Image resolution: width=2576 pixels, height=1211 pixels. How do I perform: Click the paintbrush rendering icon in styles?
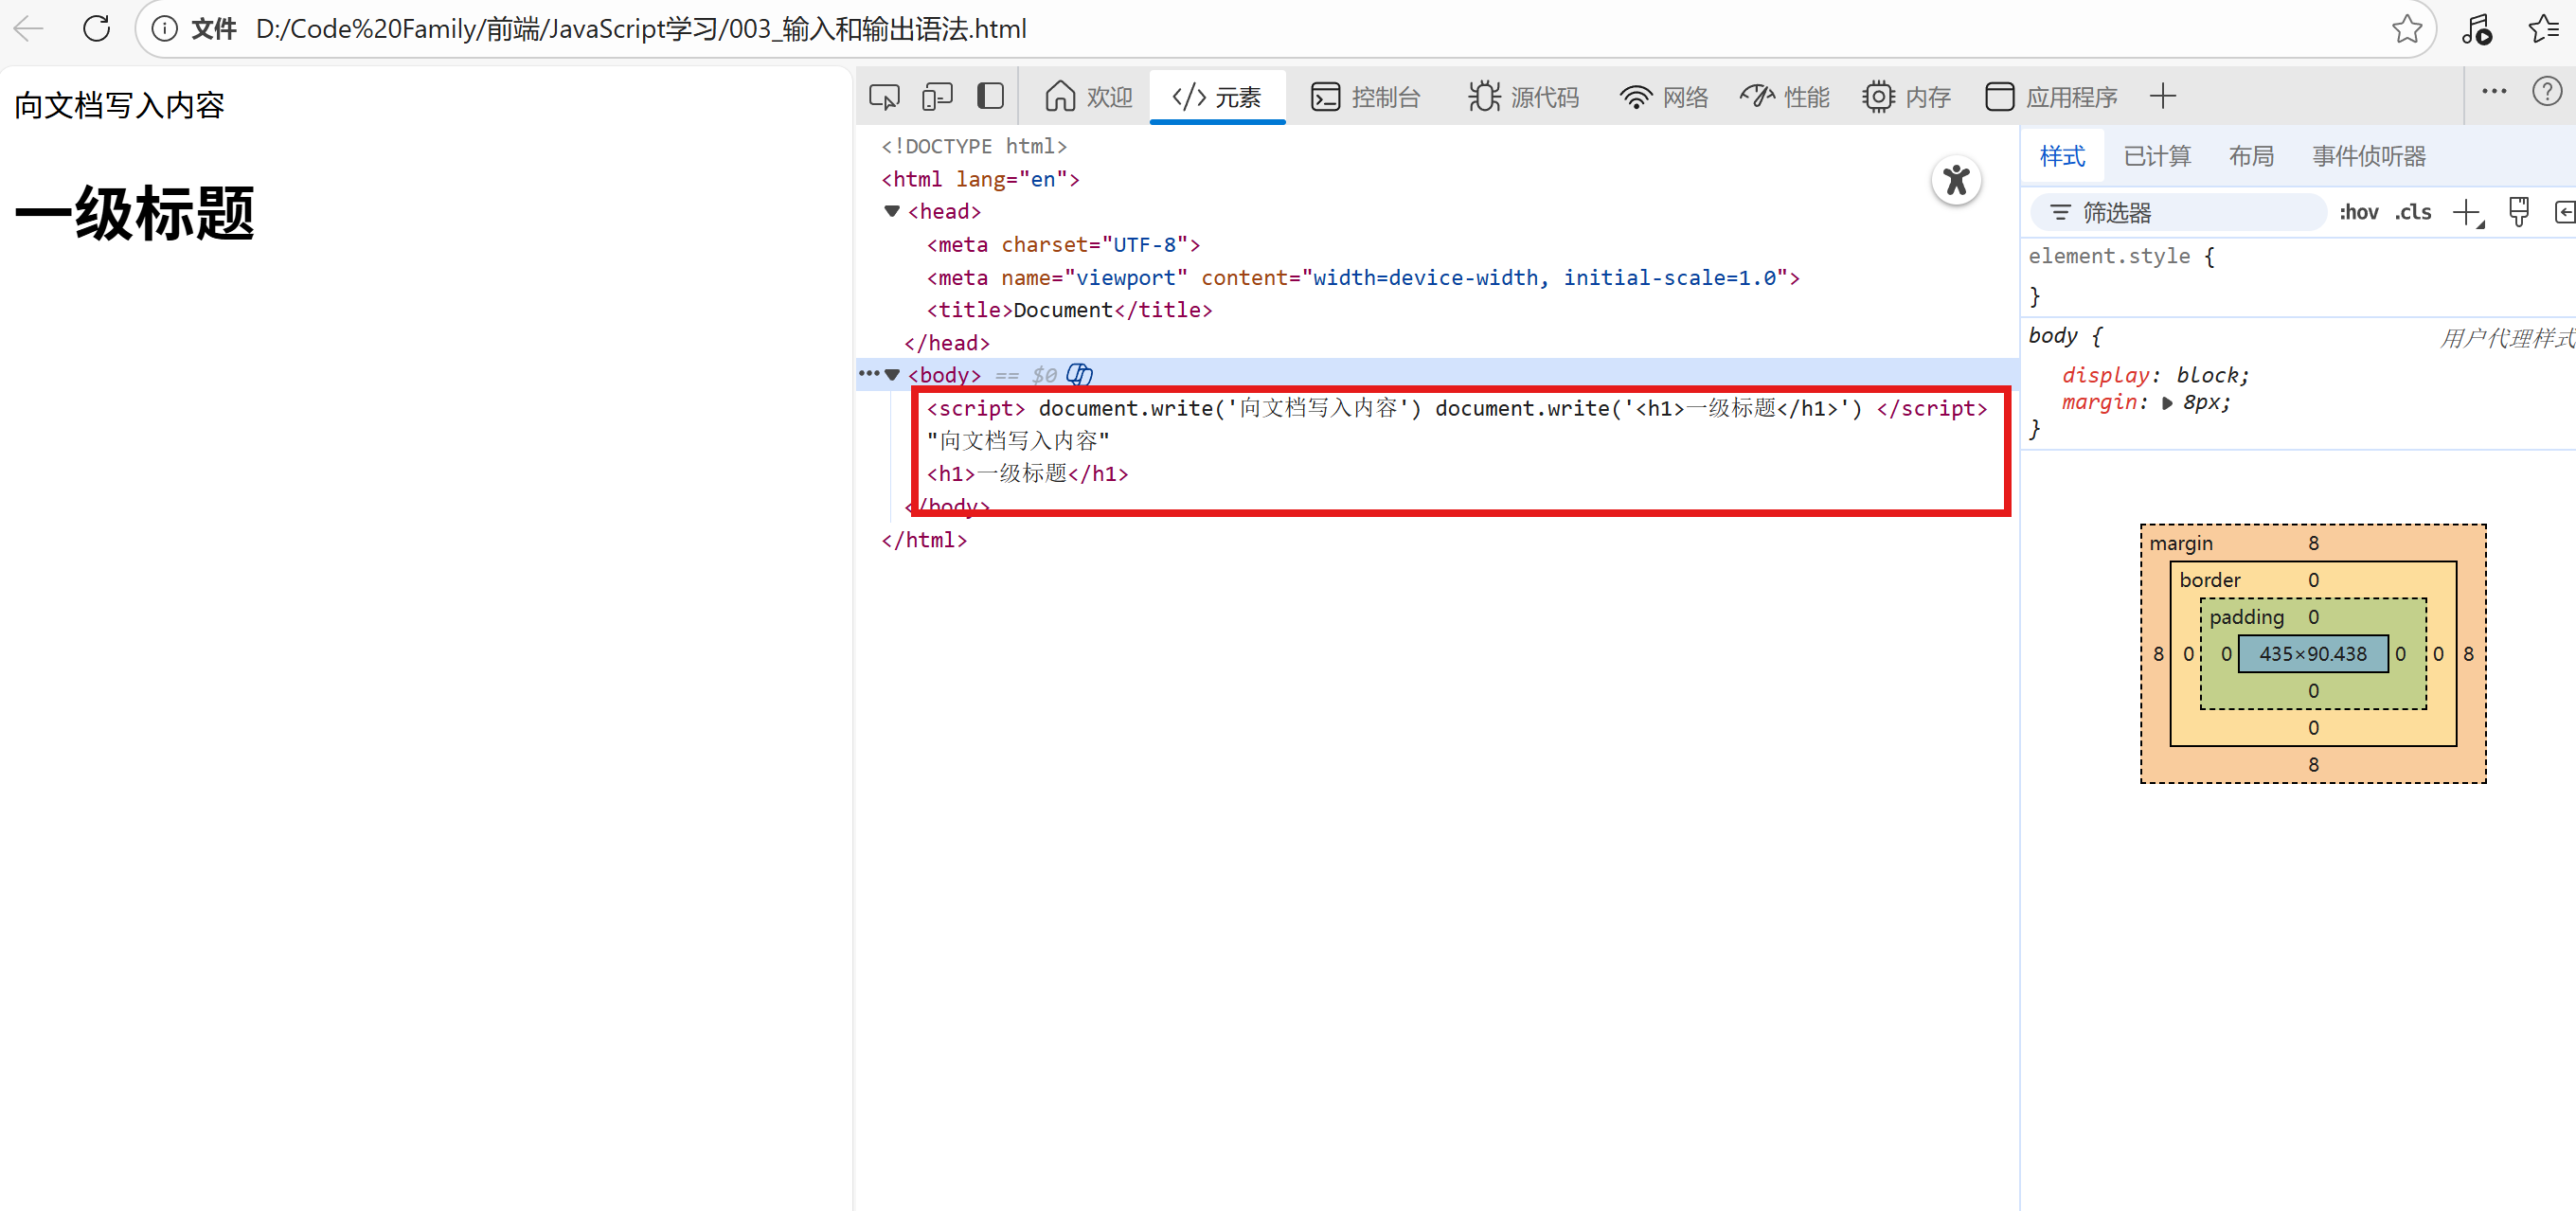click(x=2518, y=212)
